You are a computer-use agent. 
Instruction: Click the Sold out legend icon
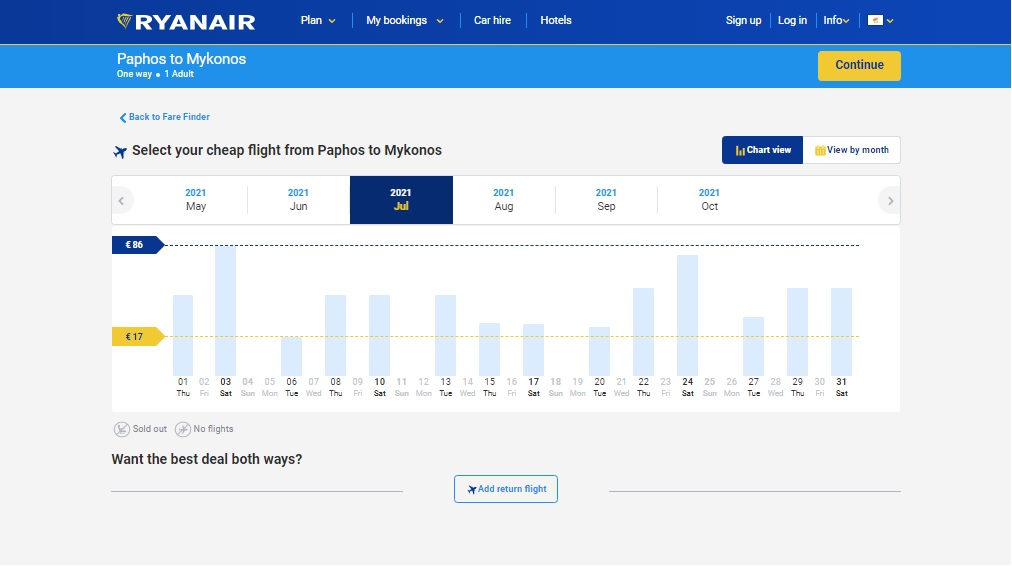click(121, 429)
